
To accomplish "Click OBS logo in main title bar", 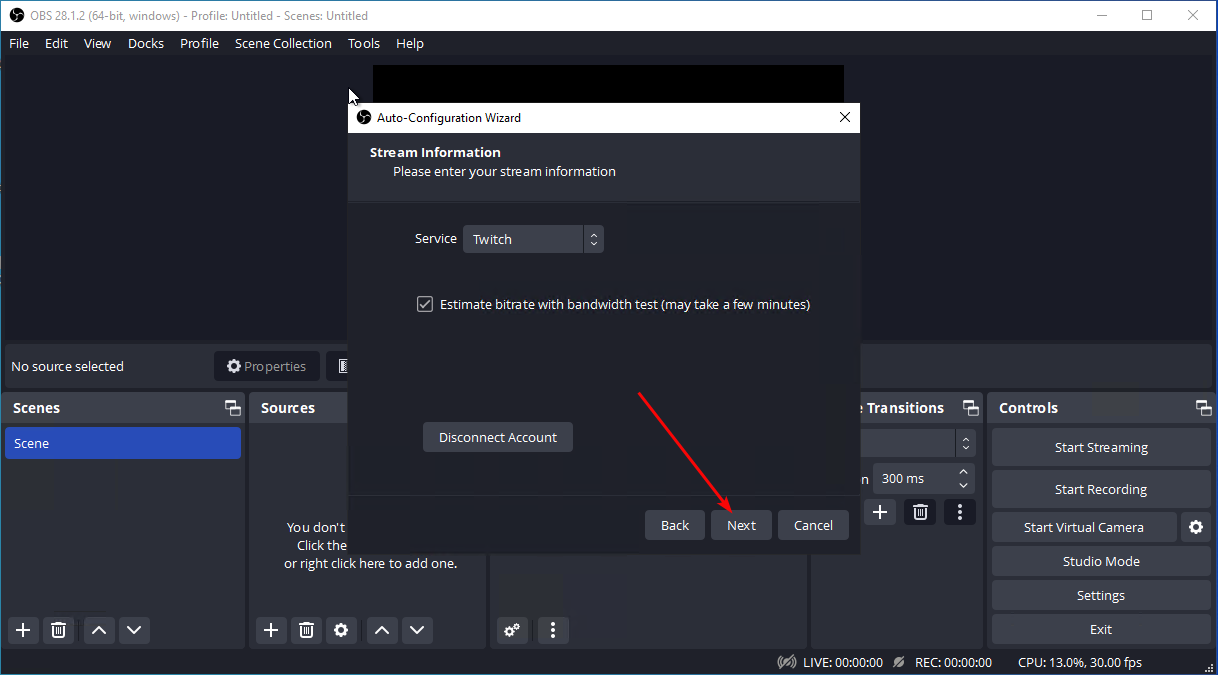I will (16, 15).
